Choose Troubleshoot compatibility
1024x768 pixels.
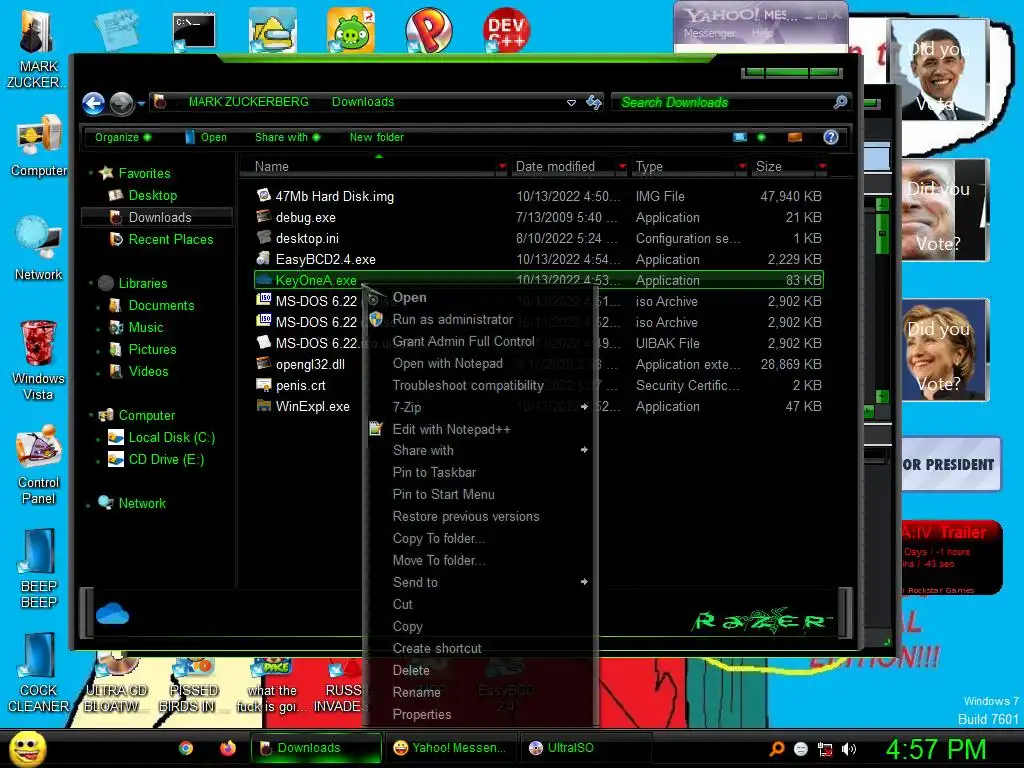click(x=468, y=385)
